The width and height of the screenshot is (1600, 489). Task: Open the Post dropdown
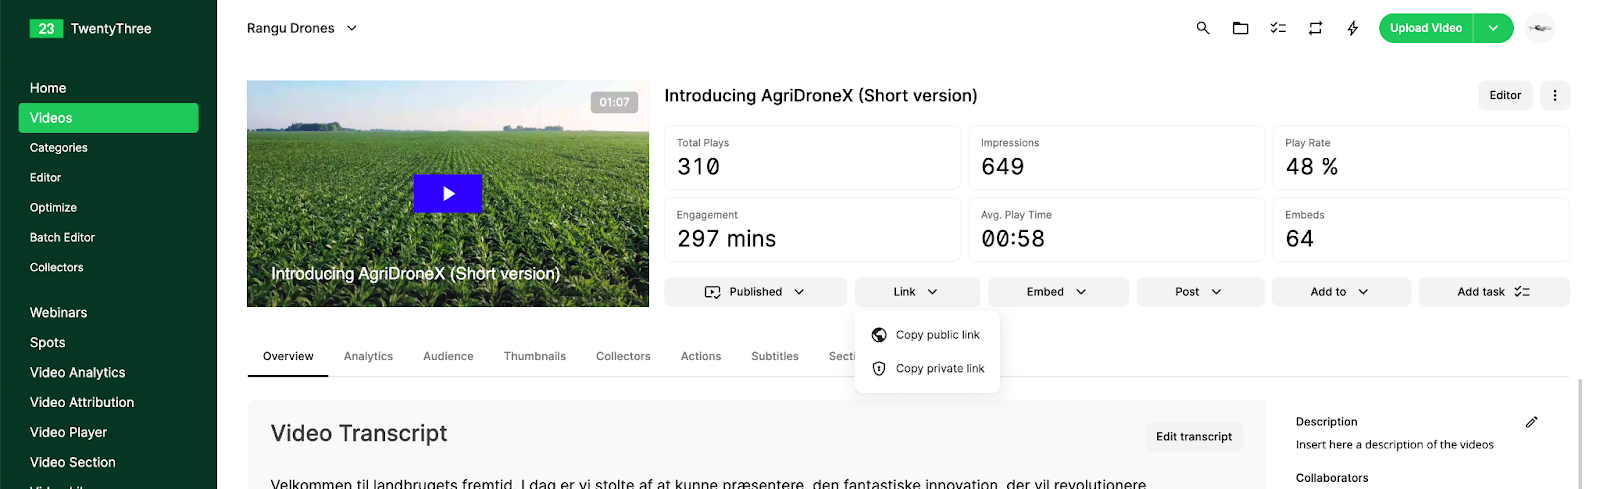click(1200, 292)
